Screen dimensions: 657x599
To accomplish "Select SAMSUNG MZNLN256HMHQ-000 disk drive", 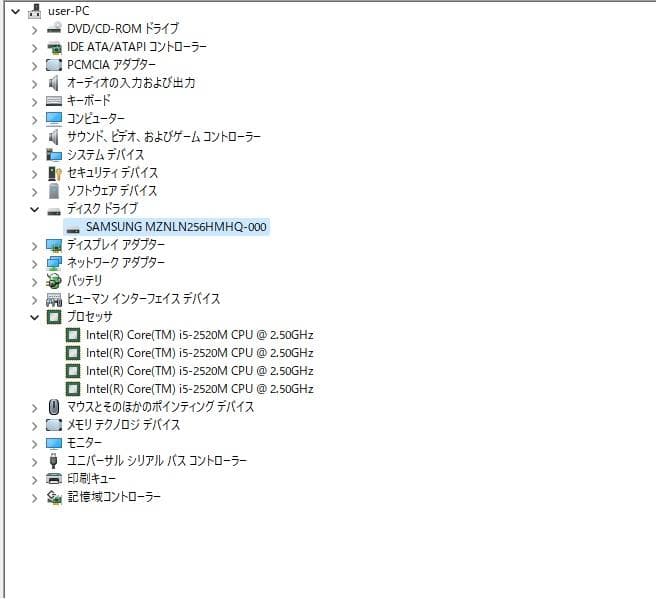I will pyautogui.click(x=176, y=227).
